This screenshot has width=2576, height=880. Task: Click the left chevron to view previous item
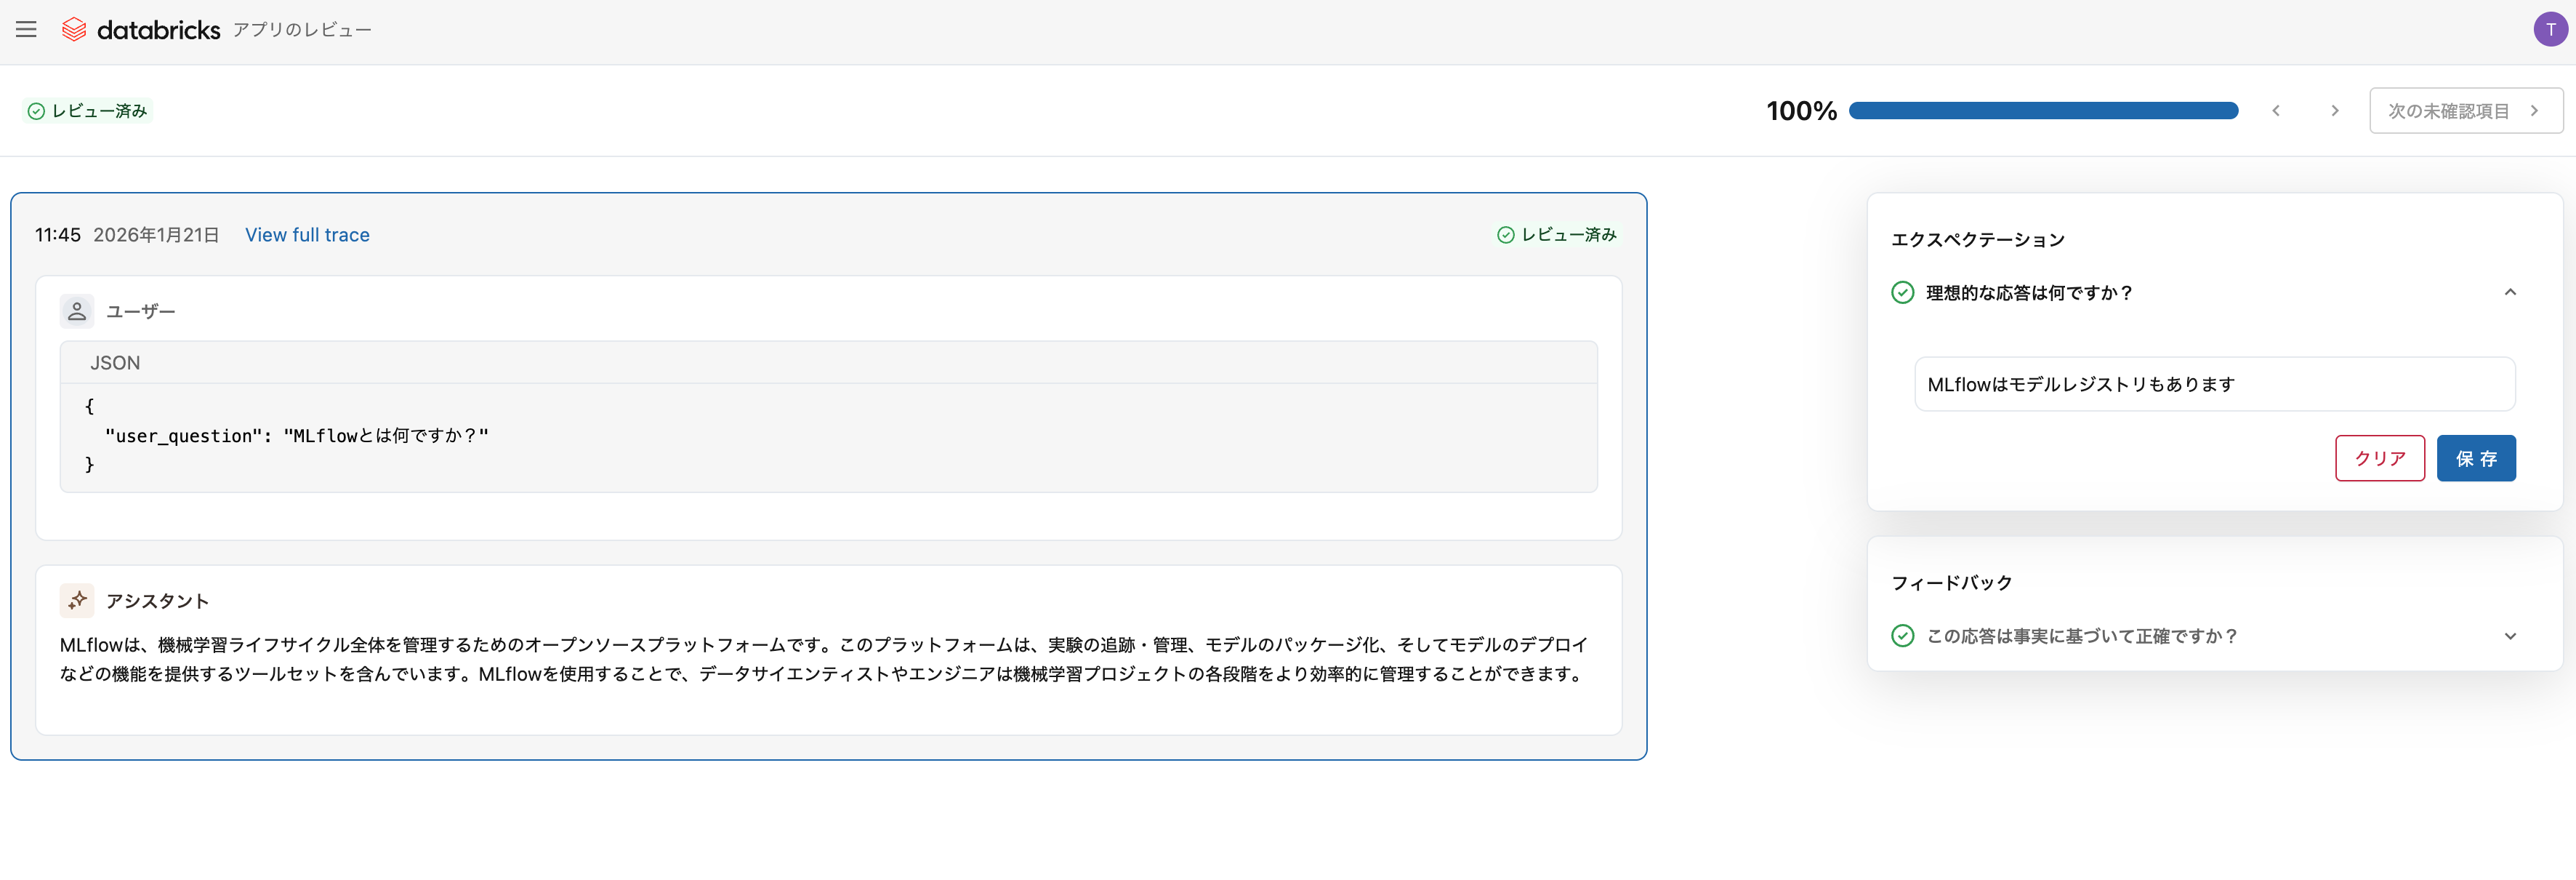click(2276, 111)
